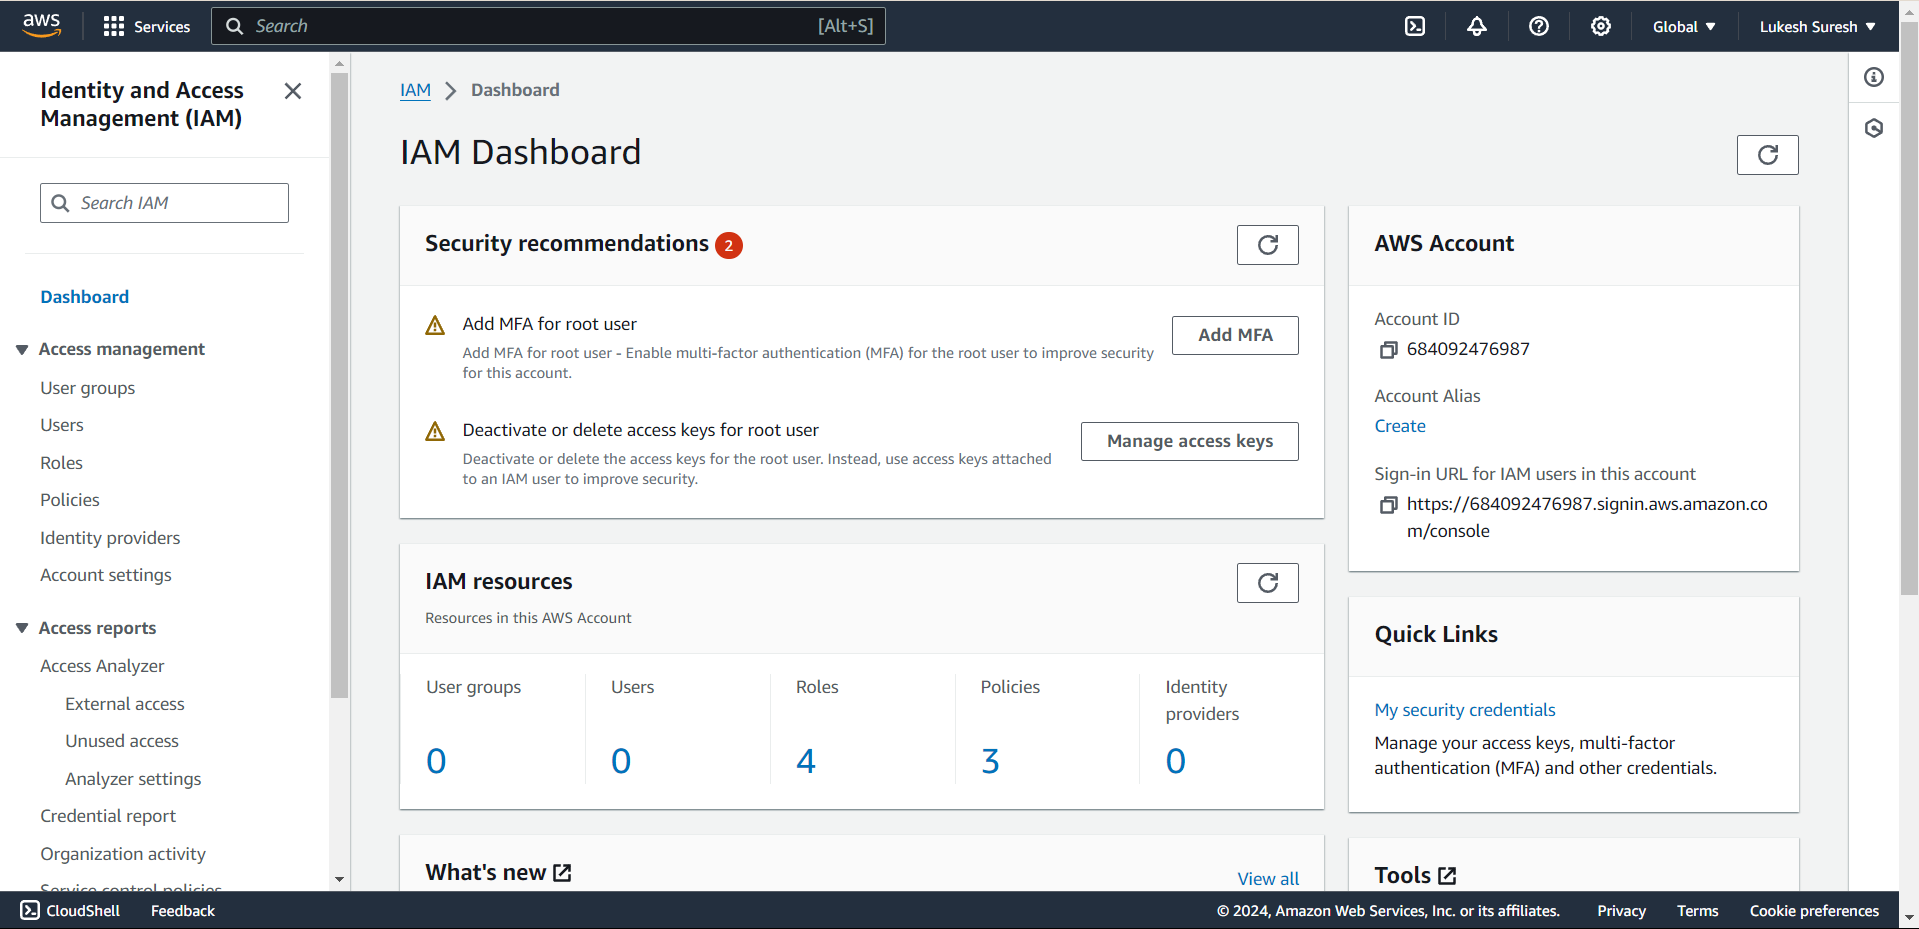This screenshot has width=1919, height=929.
Task: Copy the IAM sign-in URL via copy icon
Action: [x=1388, y=505]
